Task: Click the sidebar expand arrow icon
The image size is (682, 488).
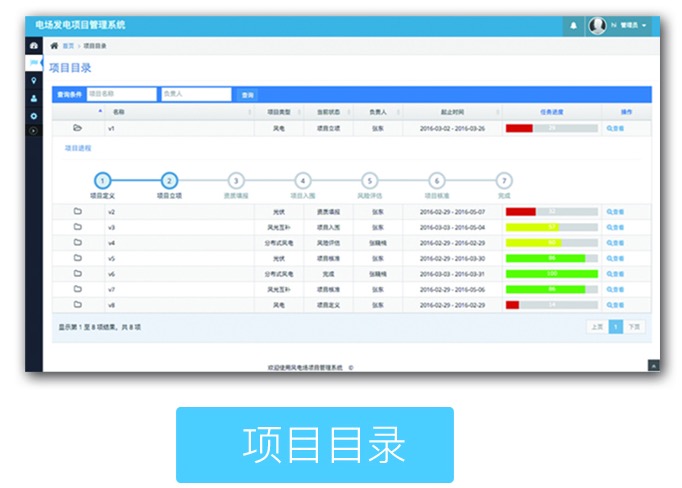Action: 34,130
